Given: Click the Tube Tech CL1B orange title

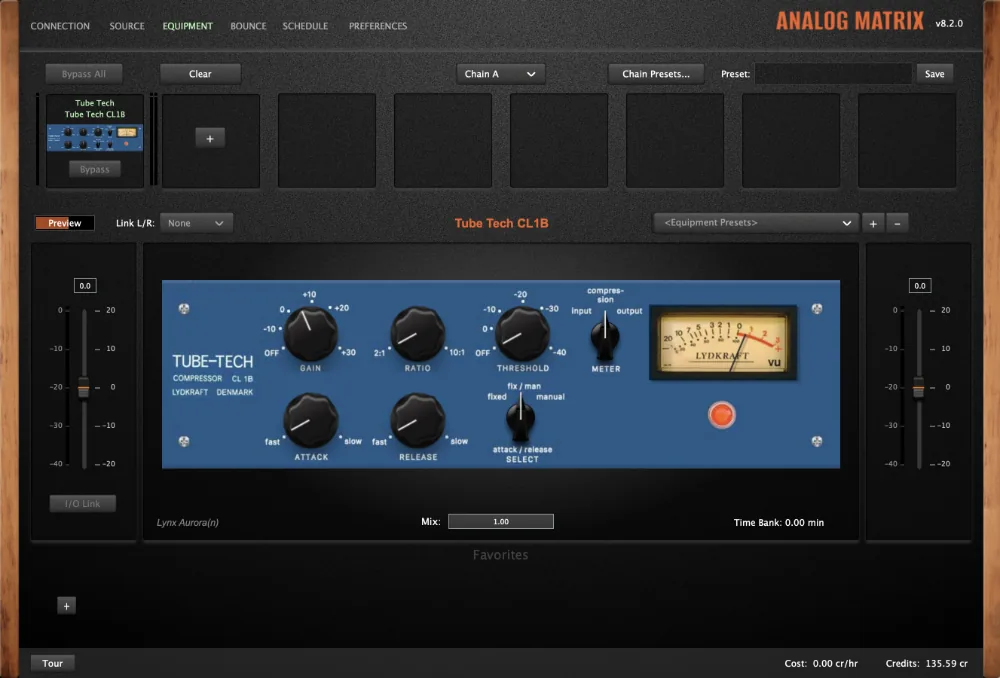Looking at the screenshot, I should click(x=501, y=223).
